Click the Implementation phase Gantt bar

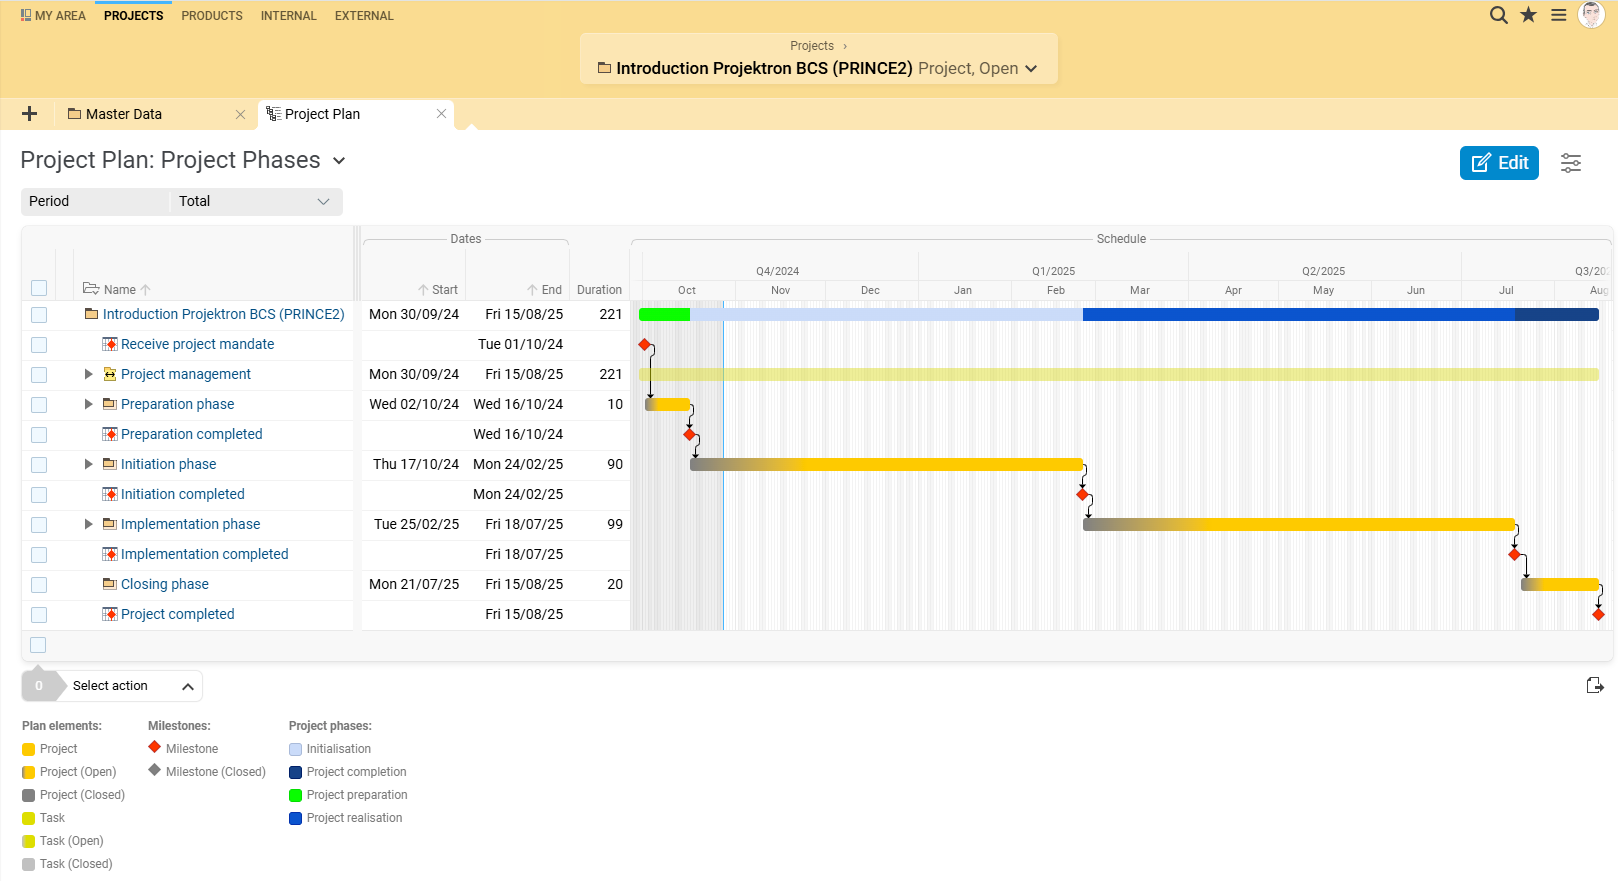click(x=1299, y=524)
